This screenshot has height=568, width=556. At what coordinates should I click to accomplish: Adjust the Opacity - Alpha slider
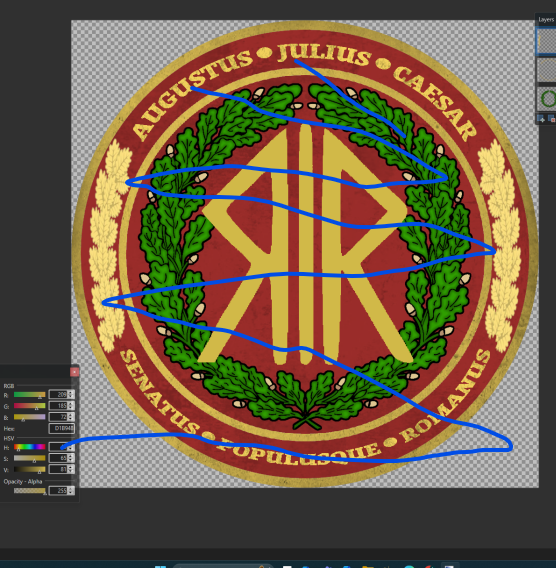(30, 491)
